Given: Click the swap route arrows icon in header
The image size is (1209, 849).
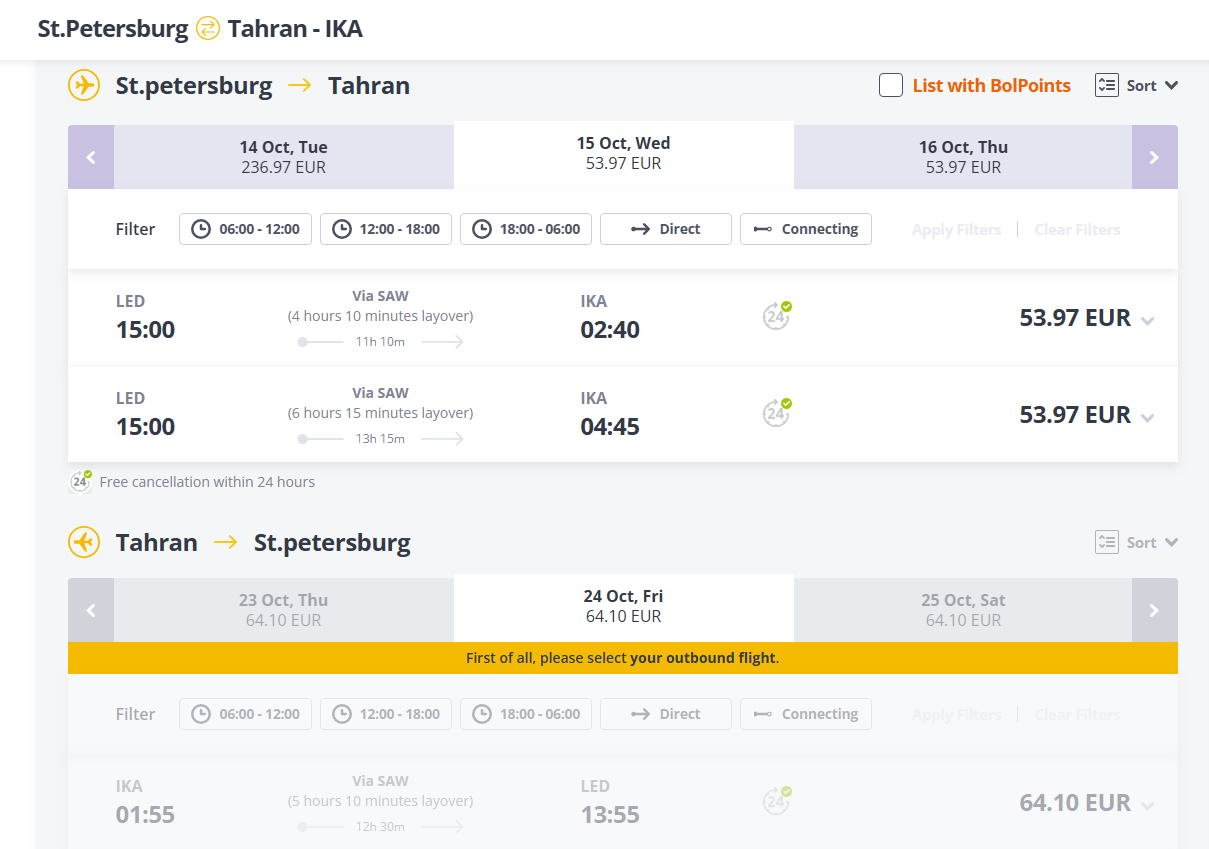Looking at the screenshot, I should pos(208,28).
